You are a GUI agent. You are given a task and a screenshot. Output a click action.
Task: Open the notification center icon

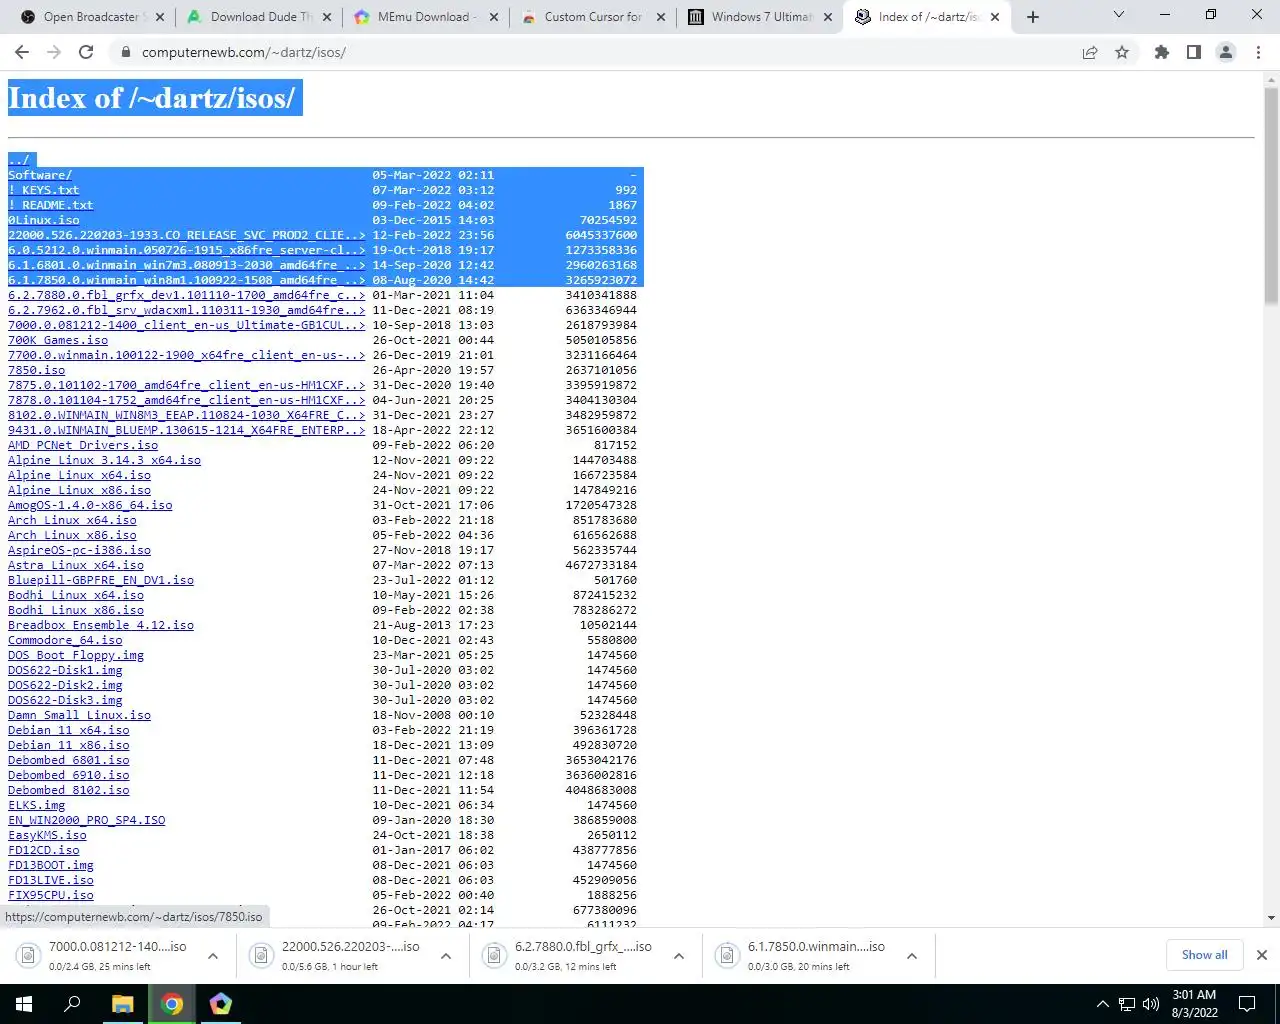point(1247,1004)
